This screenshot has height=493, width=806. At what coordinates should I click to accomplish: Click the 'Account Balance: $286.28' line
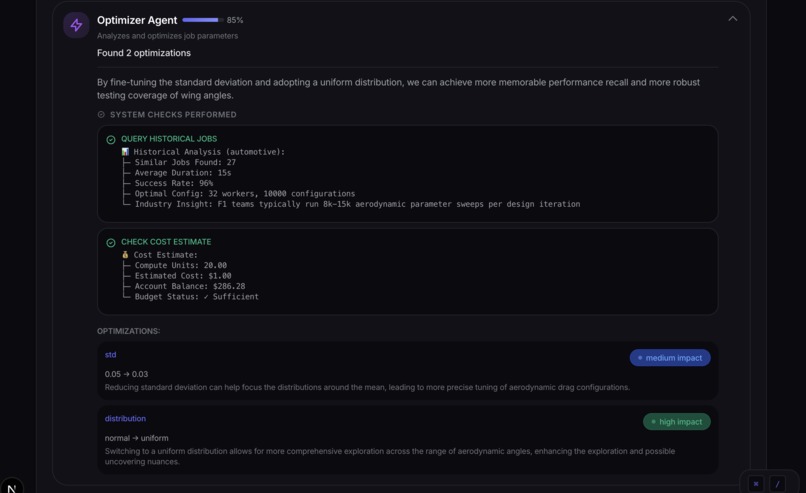tap(190, 286)
